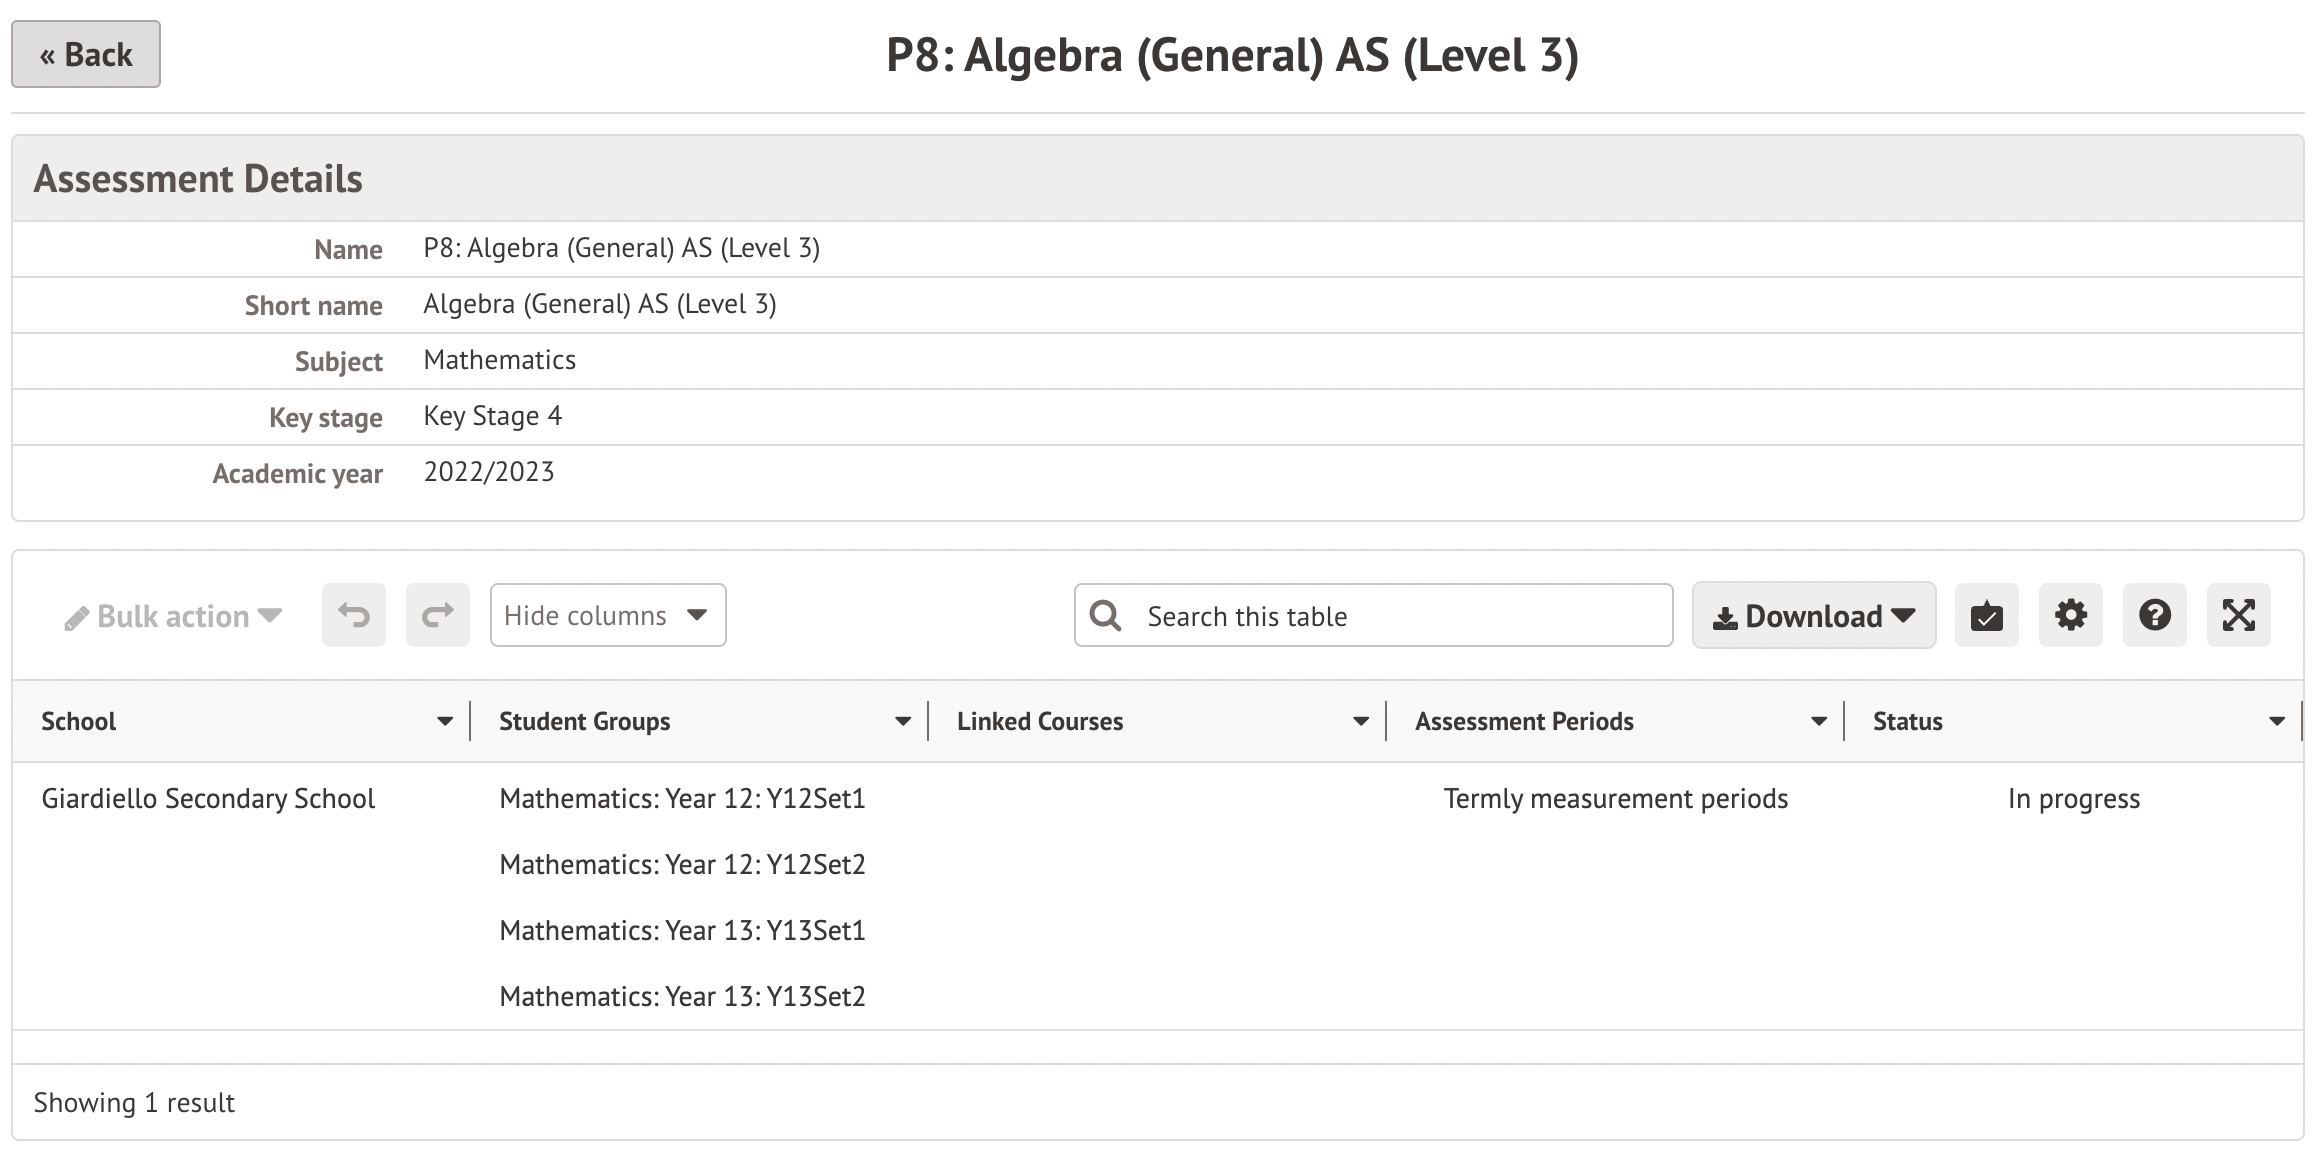Image resolution: width=2318 pixels, height=1150 pixels.
Task: Open the Student Groups column menu arrow
Action: [903, 721]
